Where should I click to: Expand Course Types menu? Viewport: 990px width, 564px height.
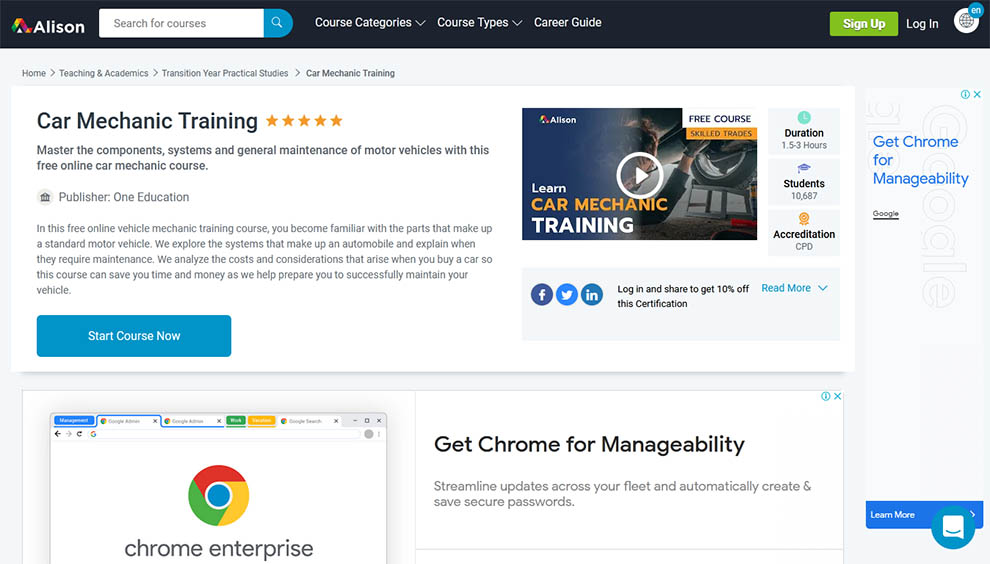pyautogui.click(x=479, y=23)
